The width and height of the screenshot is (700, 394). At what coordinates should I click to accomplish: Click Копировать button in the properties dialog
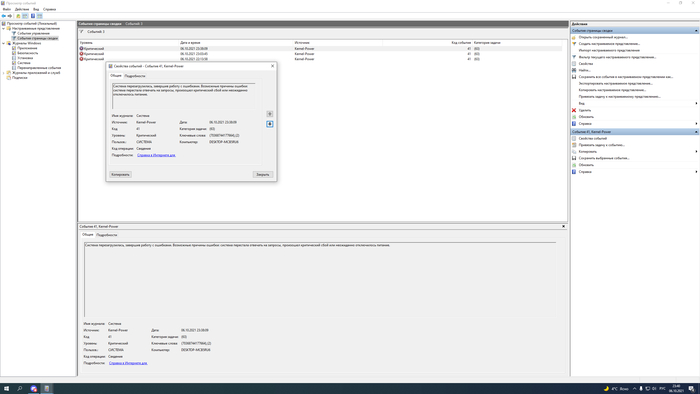click(x=120, y=174)
